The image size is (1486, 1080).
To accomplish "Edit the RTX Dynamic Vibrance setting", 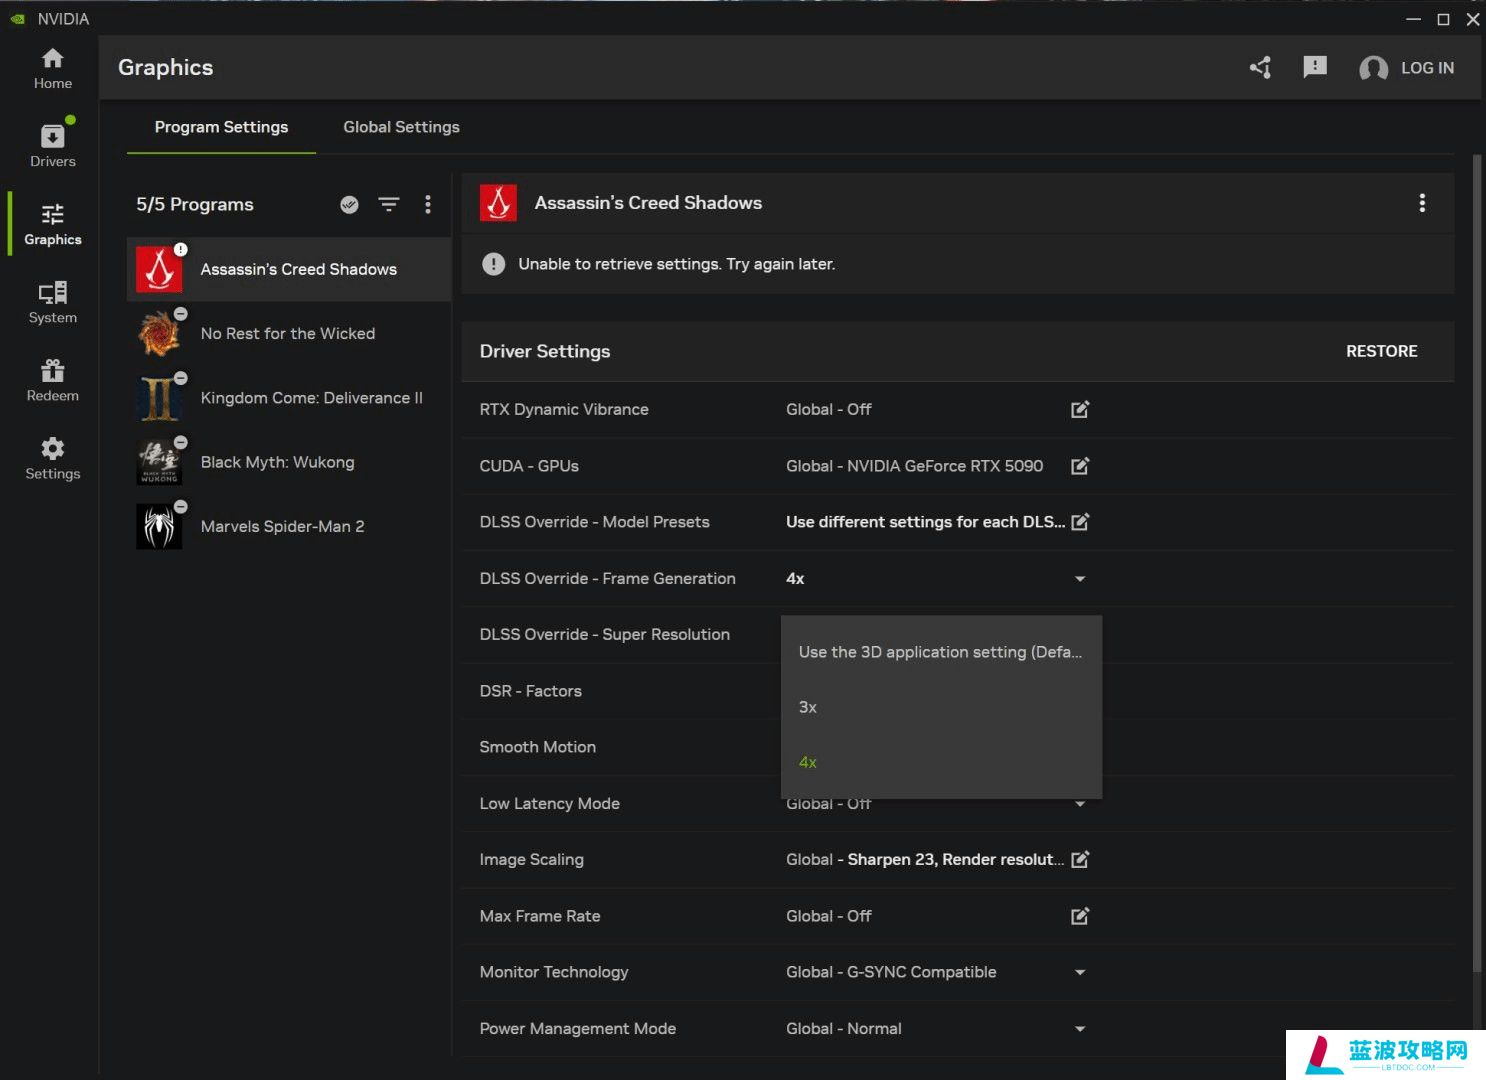I will point(1080,409).
